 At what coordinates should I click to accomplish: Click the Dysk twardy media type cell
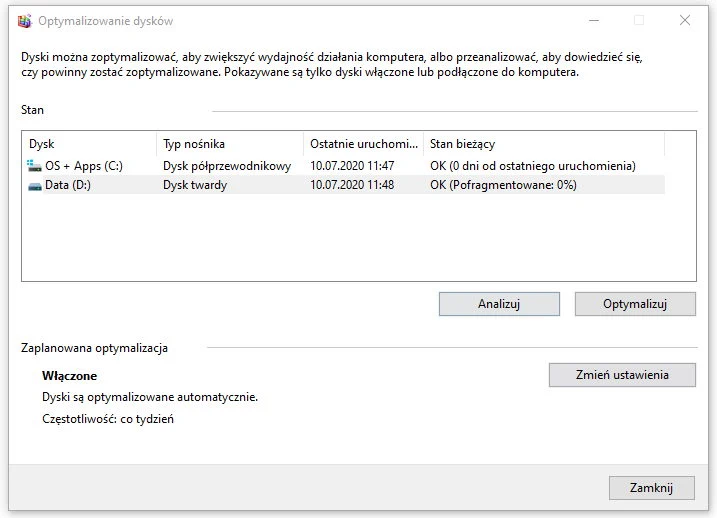click(x=195, y=185)
